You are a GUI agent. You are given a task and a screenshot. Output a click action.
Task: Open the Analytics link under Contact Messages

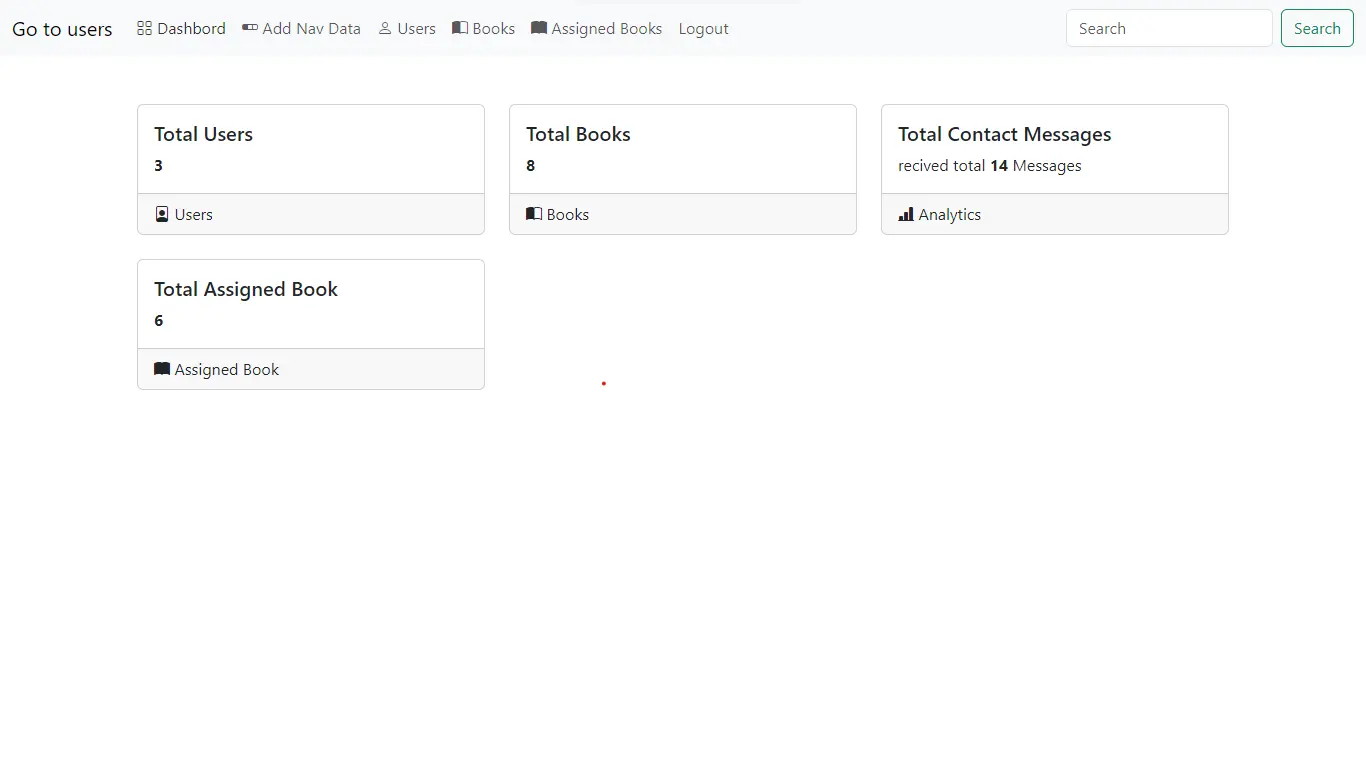point(949,214)
